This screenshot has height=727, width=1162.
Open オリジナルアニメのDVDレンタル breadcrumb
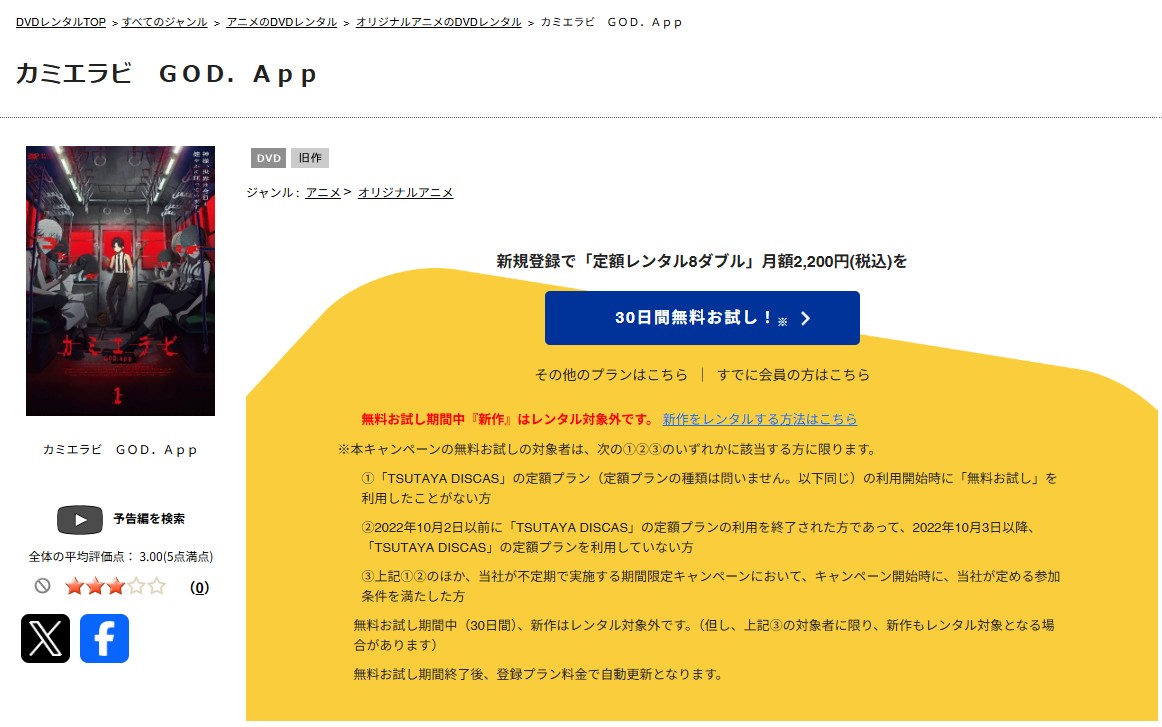439,22
